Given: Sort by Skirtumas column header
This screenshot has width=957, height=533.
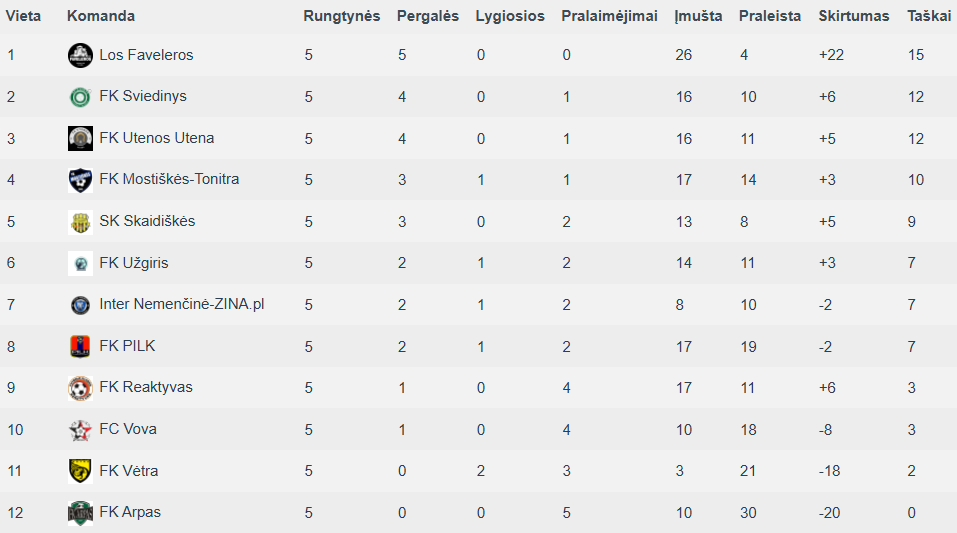Looking at the screenshot, I should (x=854, y=16).
